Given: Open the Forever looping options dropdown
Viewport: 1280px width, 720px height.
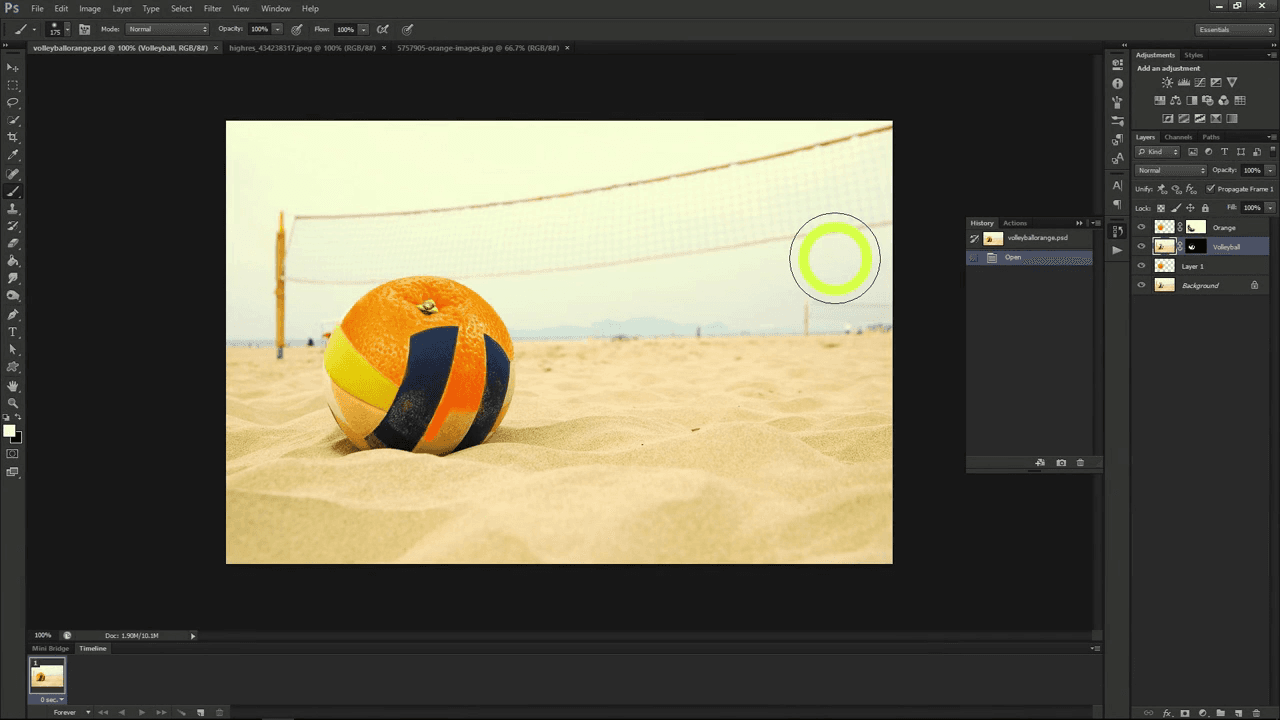Looking at the screenshot, I should click(71, 712).
